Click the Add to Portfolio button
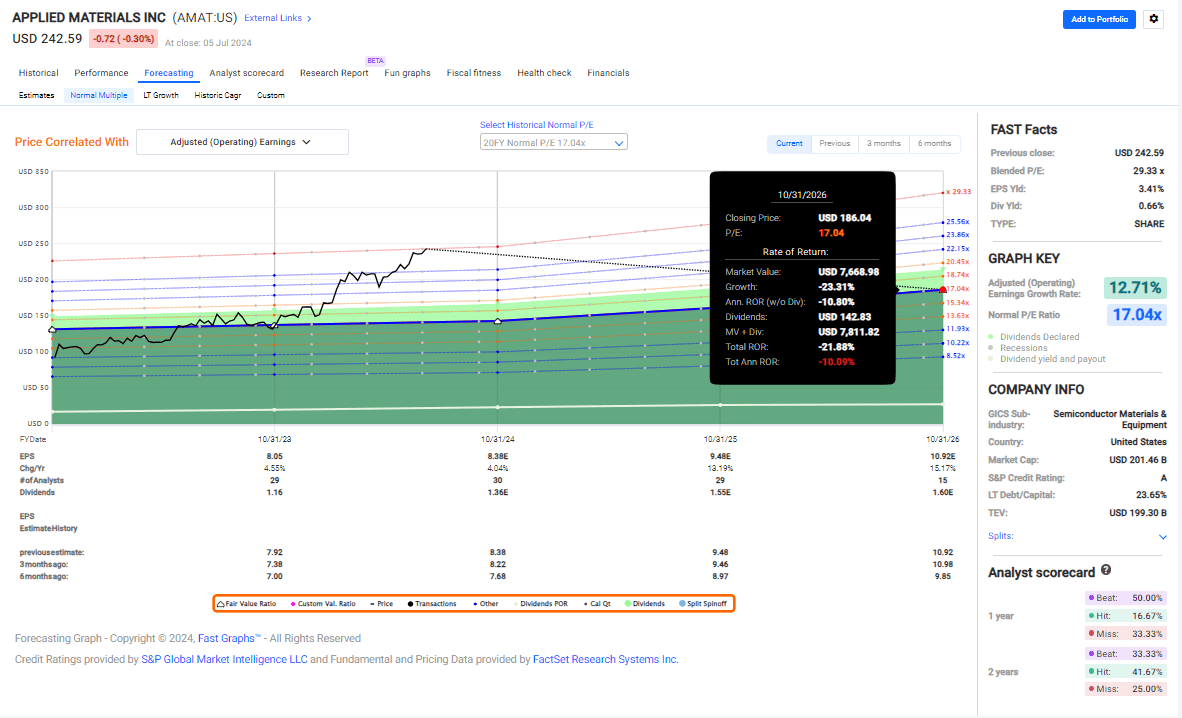 (1099, 19)
